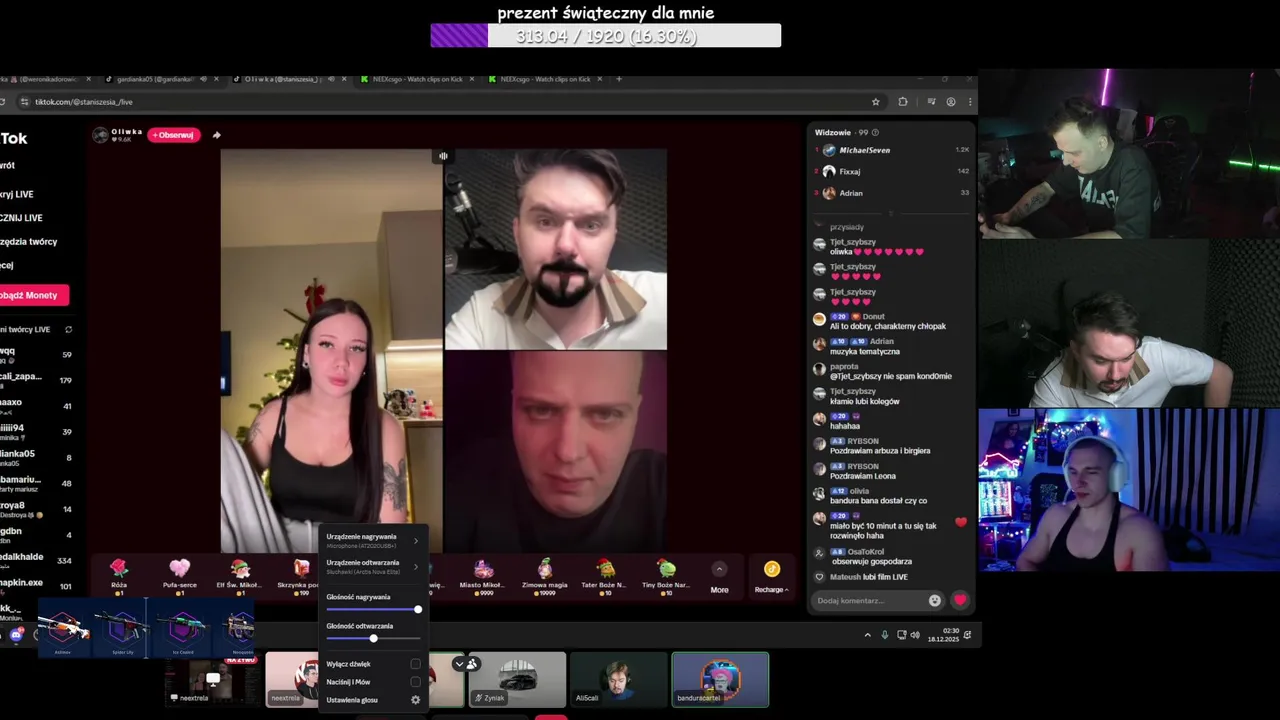Viewport: 1280px width, 720px height.
Task: Open the browser three-dot menu
Action: [x=969, y=101]
